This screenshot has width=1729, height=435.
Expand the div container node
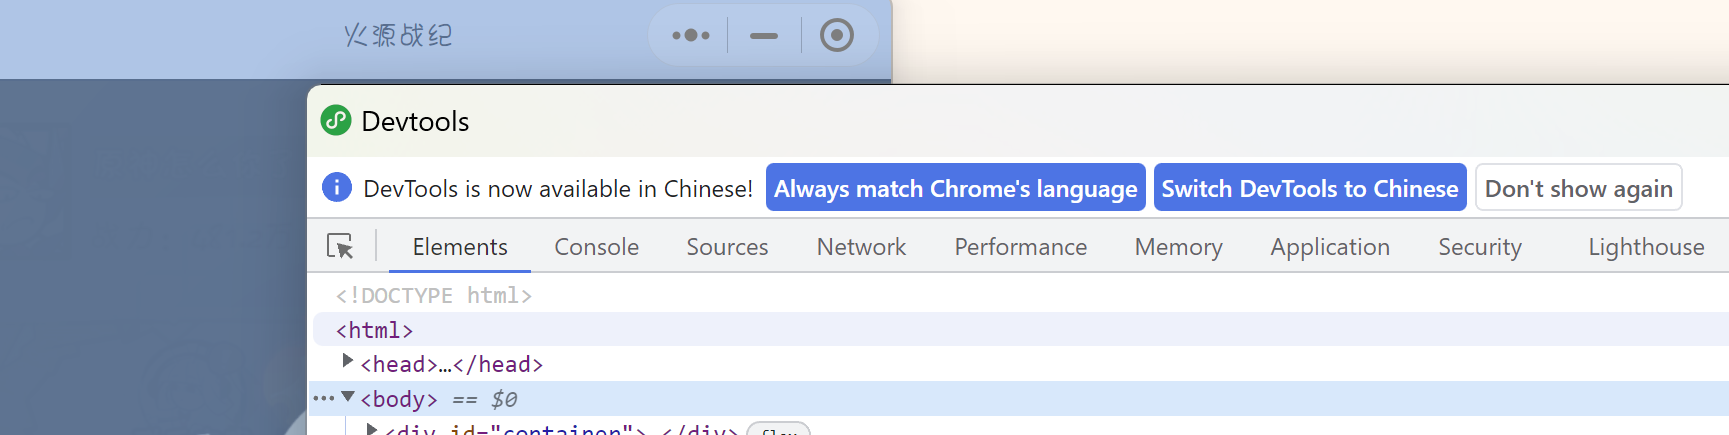(372, 430)
